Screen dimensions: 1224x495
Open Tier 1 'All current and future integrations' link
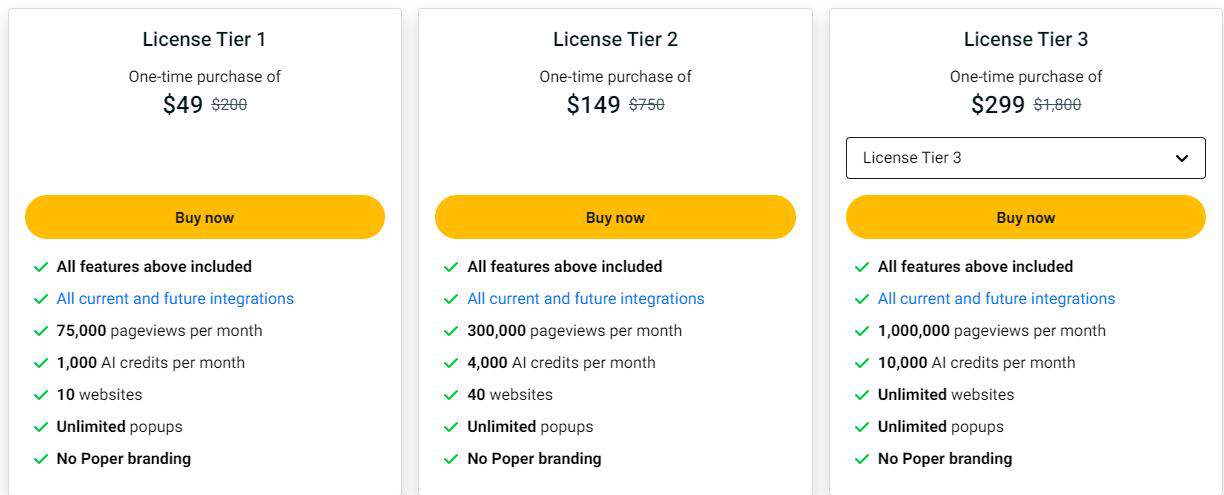[175, 299]
